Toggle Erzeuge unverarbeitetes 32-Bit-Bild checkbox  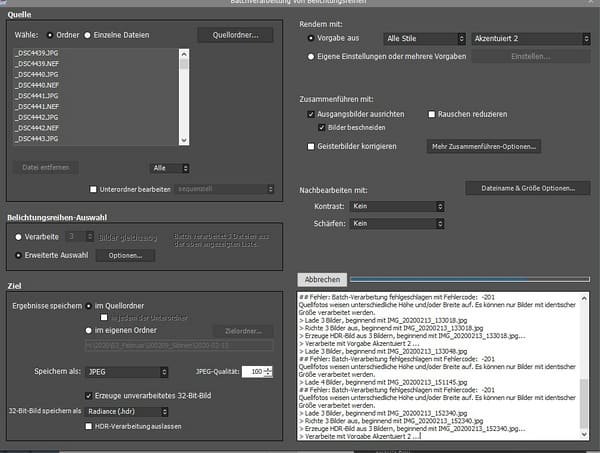[88, 396]
